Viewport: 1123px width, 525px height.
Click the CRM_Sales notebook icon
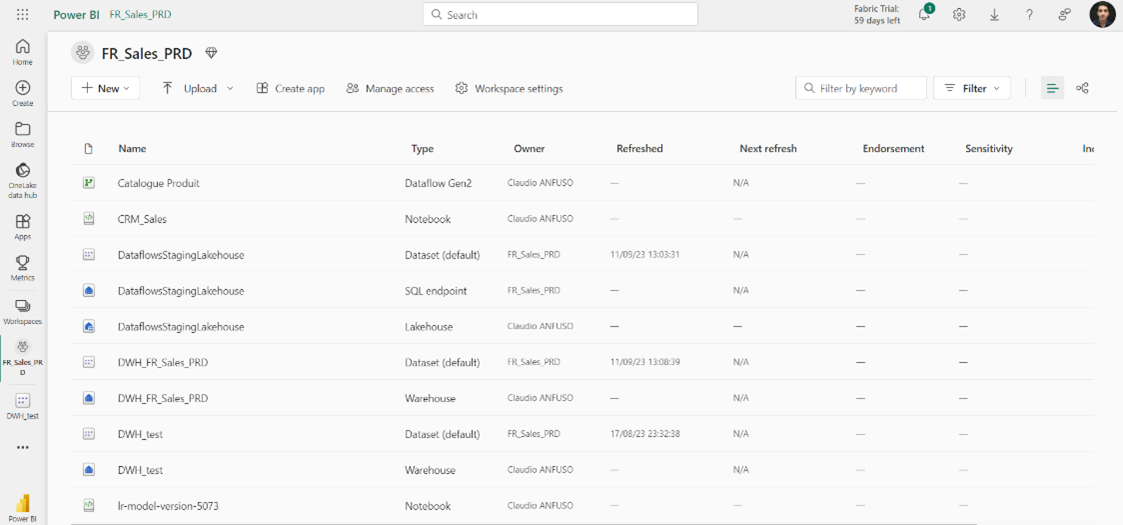[x=89, y=219]
